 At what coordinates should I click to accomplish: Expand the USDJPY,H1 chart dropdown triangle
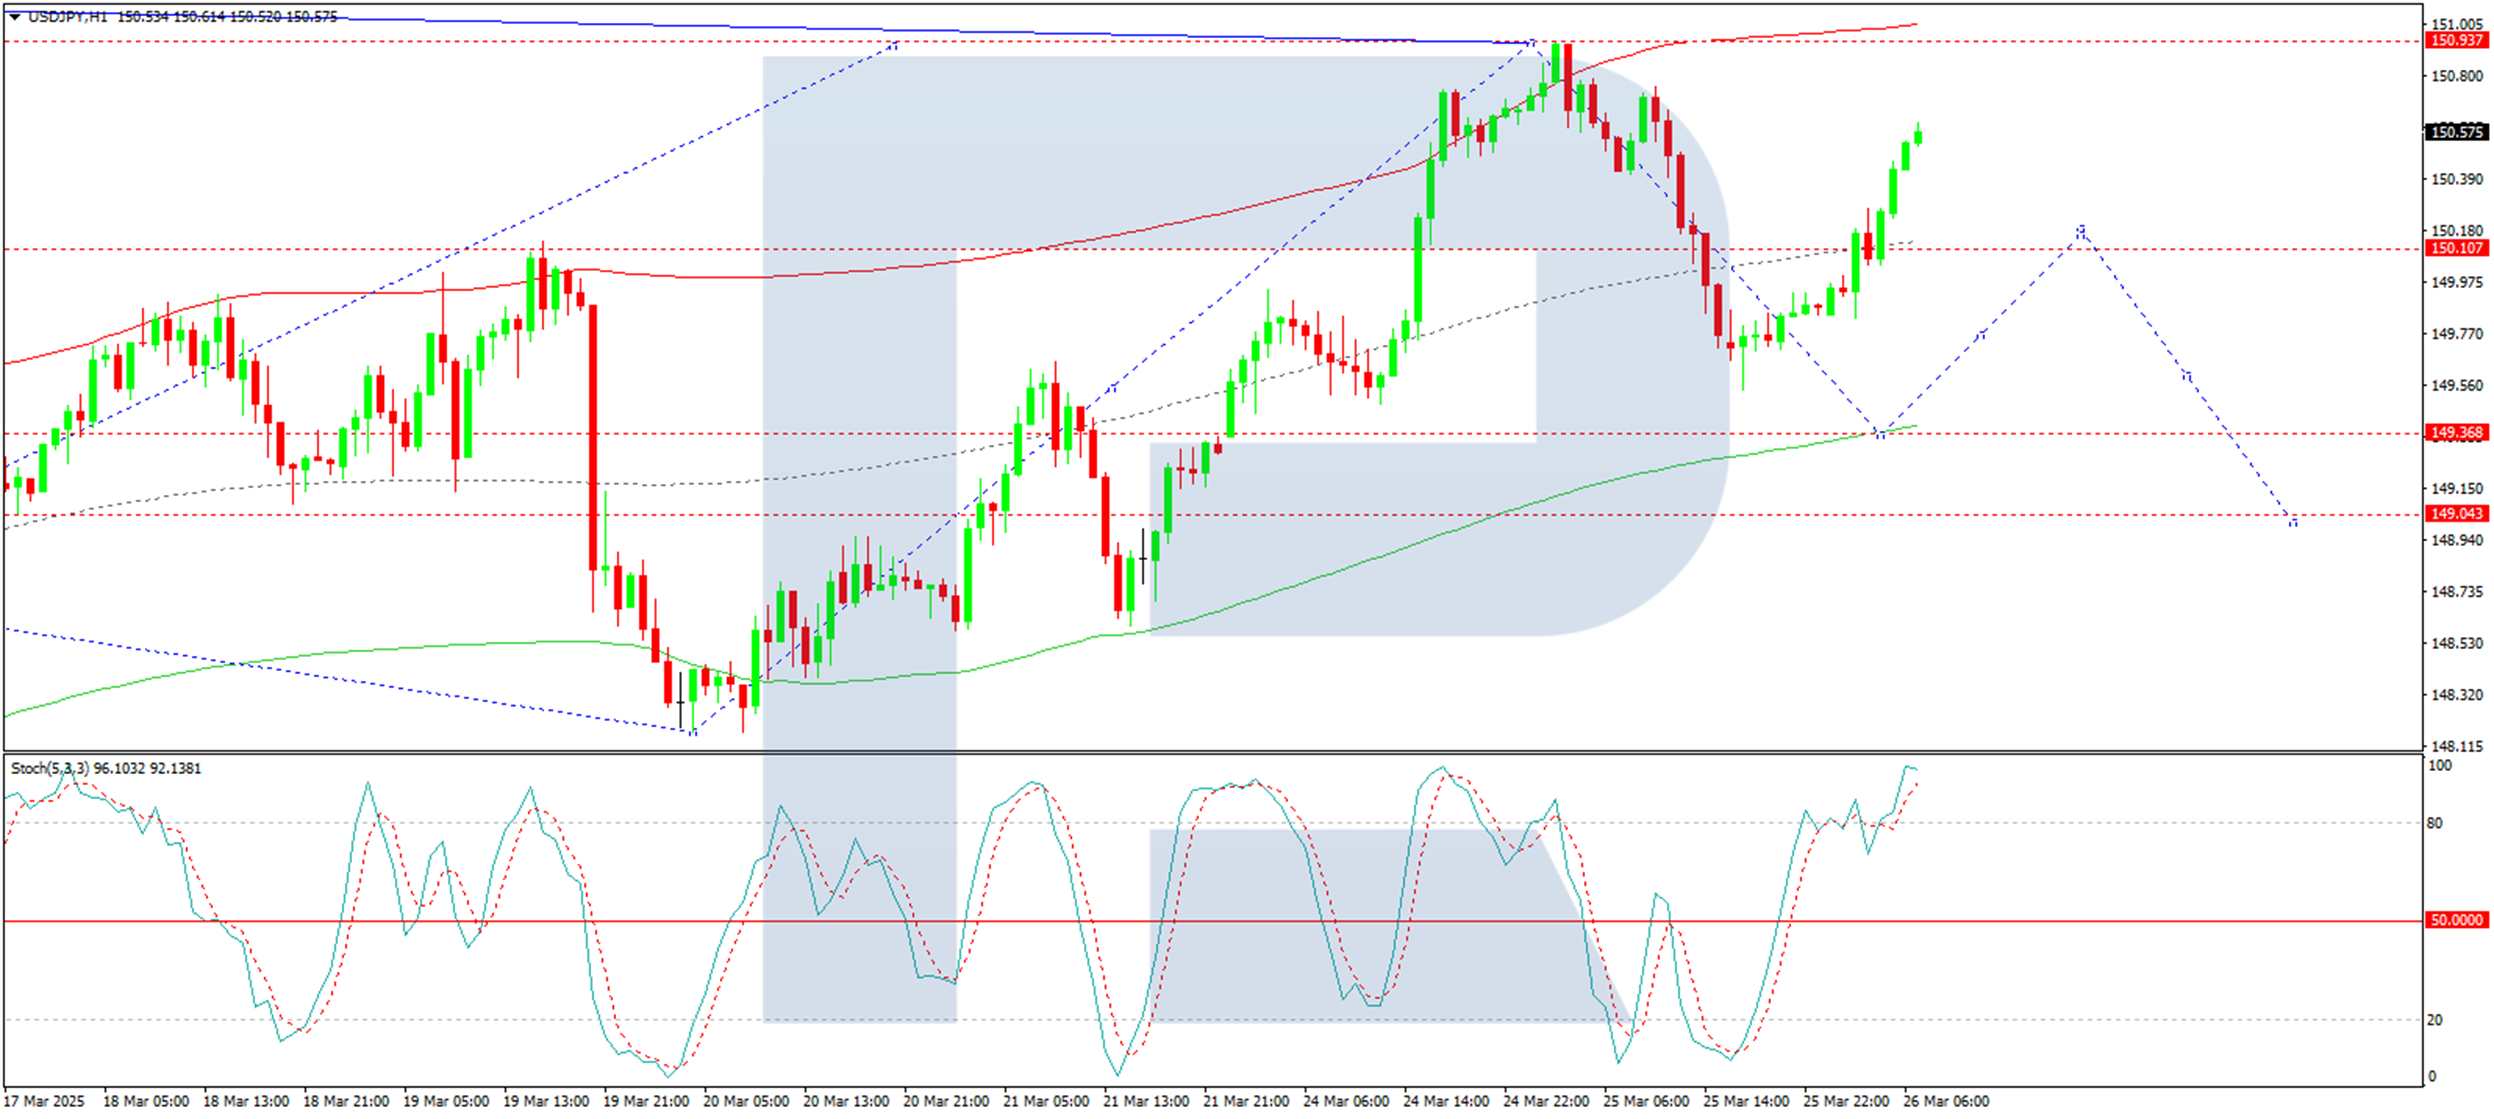(x=15, y=17)
